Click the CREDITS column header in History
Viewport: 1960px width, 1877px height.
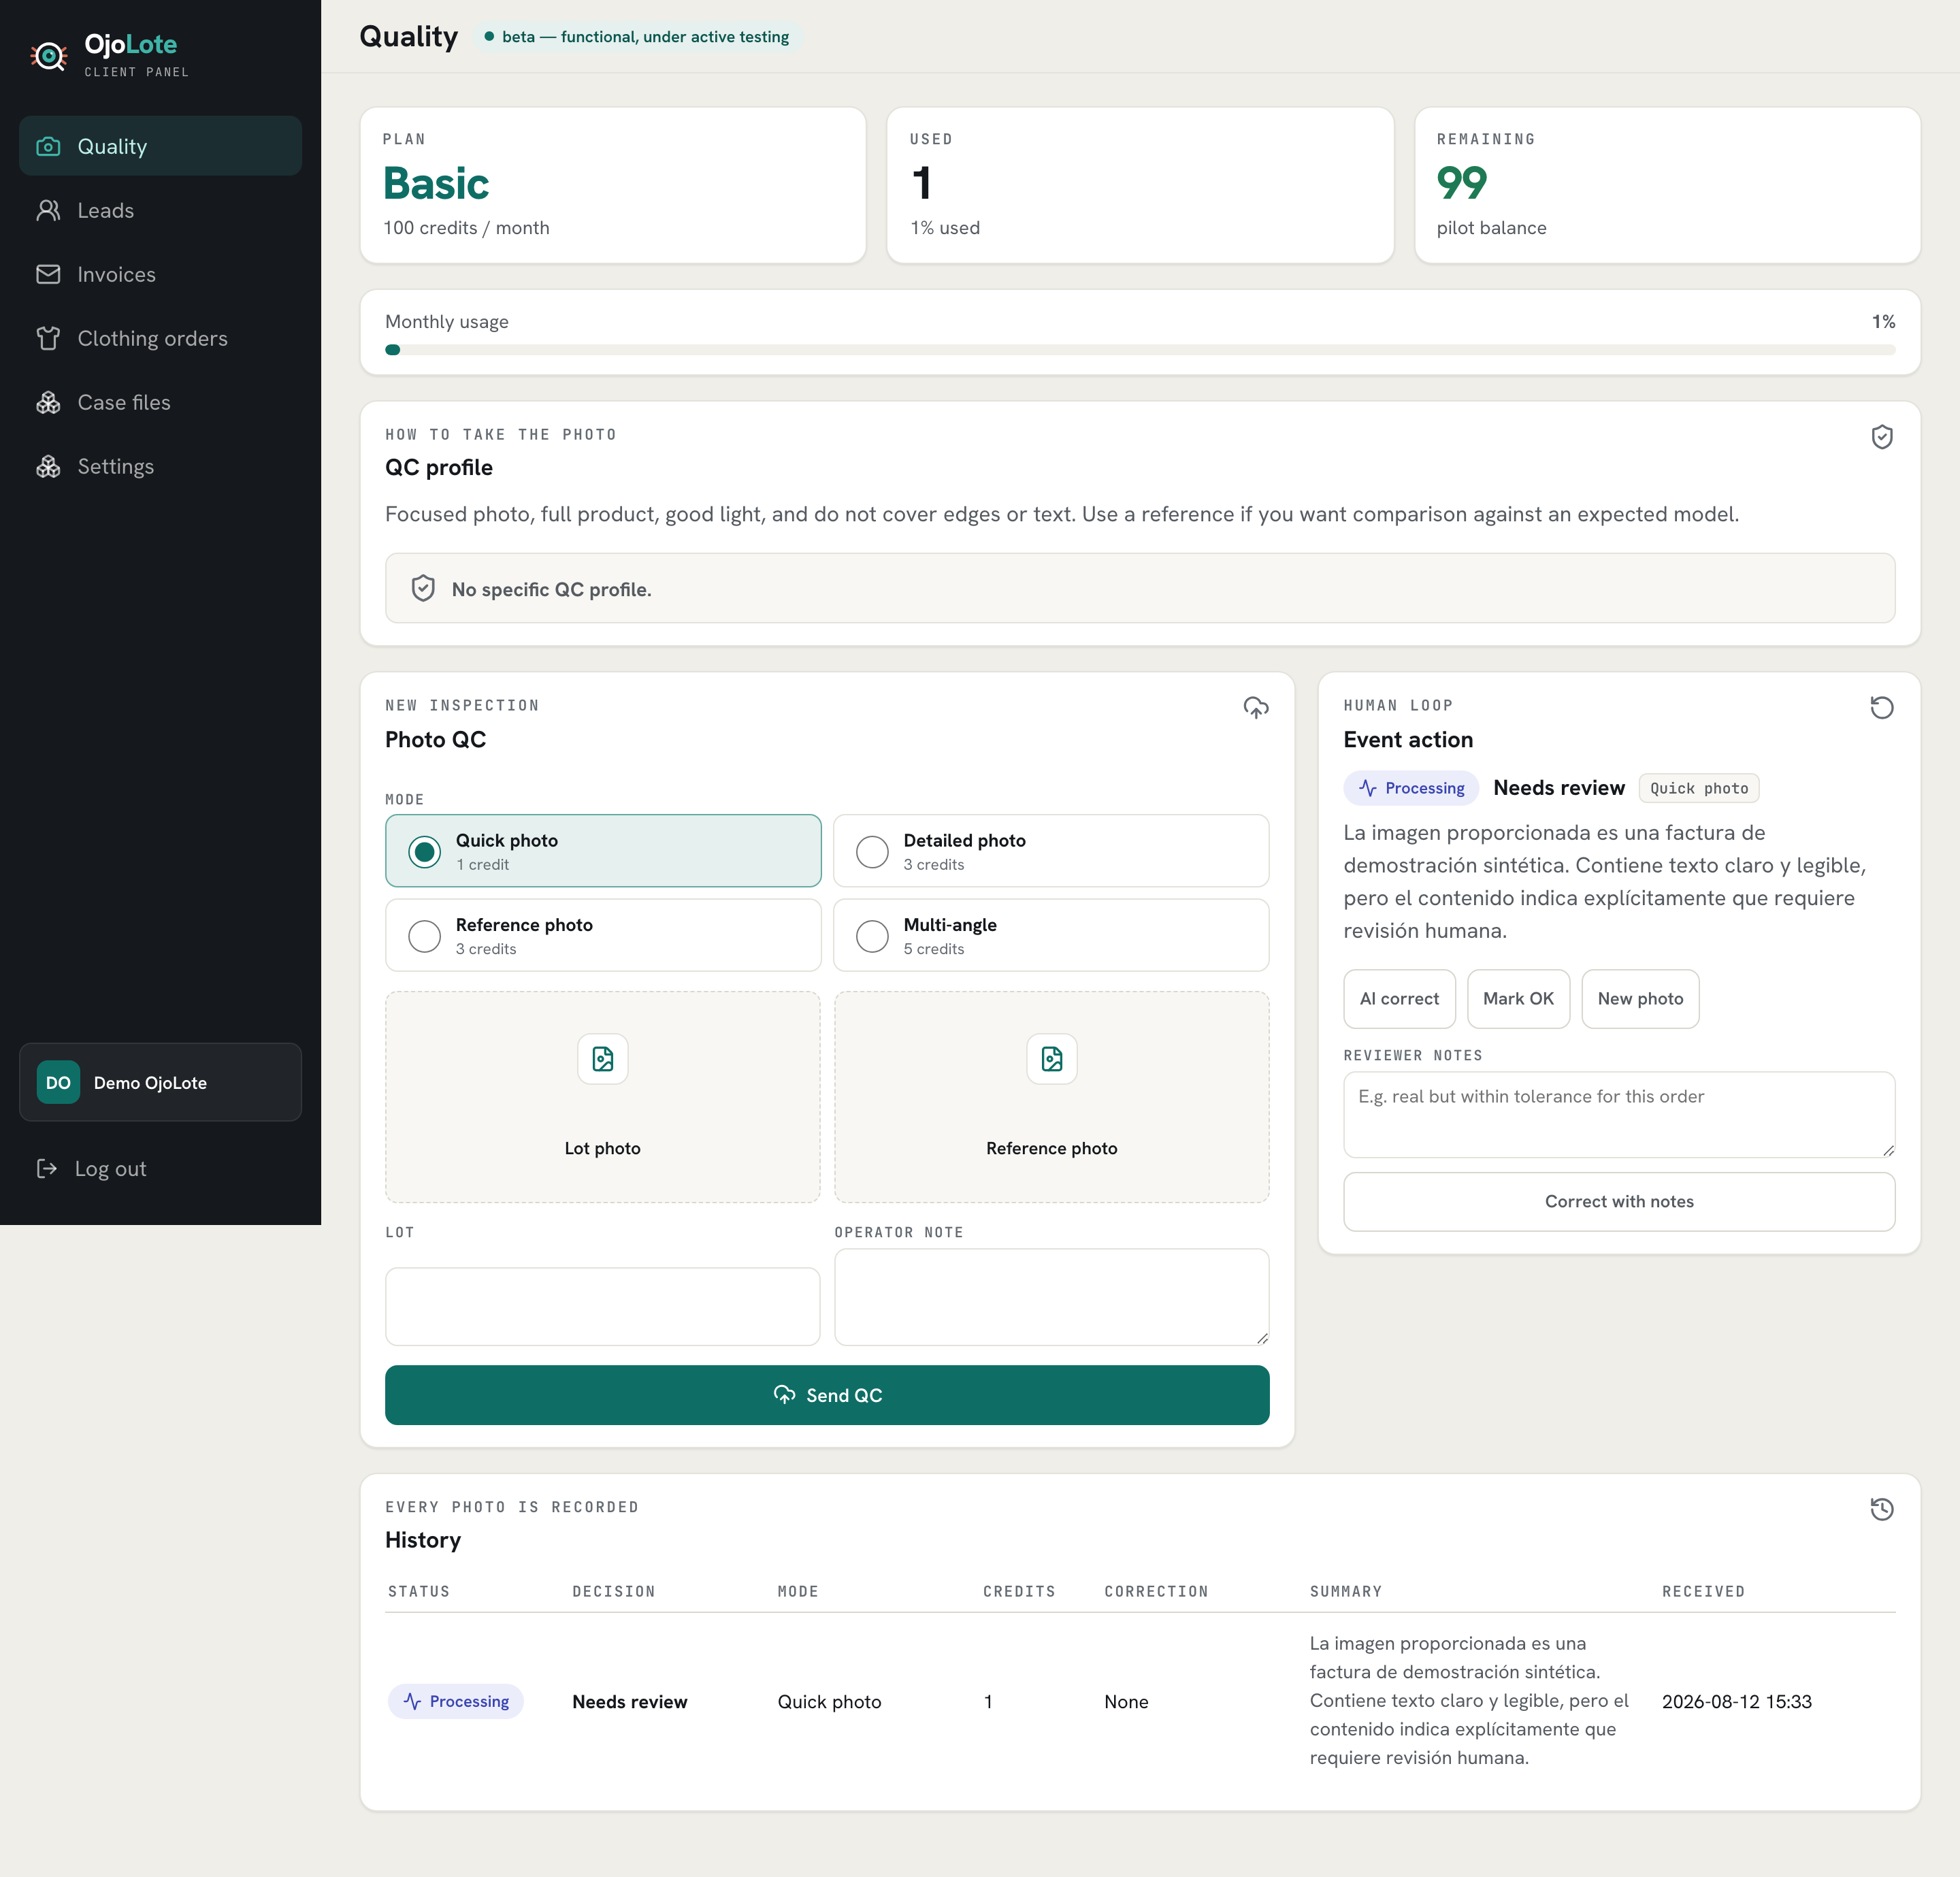tap(1019, 1591)
